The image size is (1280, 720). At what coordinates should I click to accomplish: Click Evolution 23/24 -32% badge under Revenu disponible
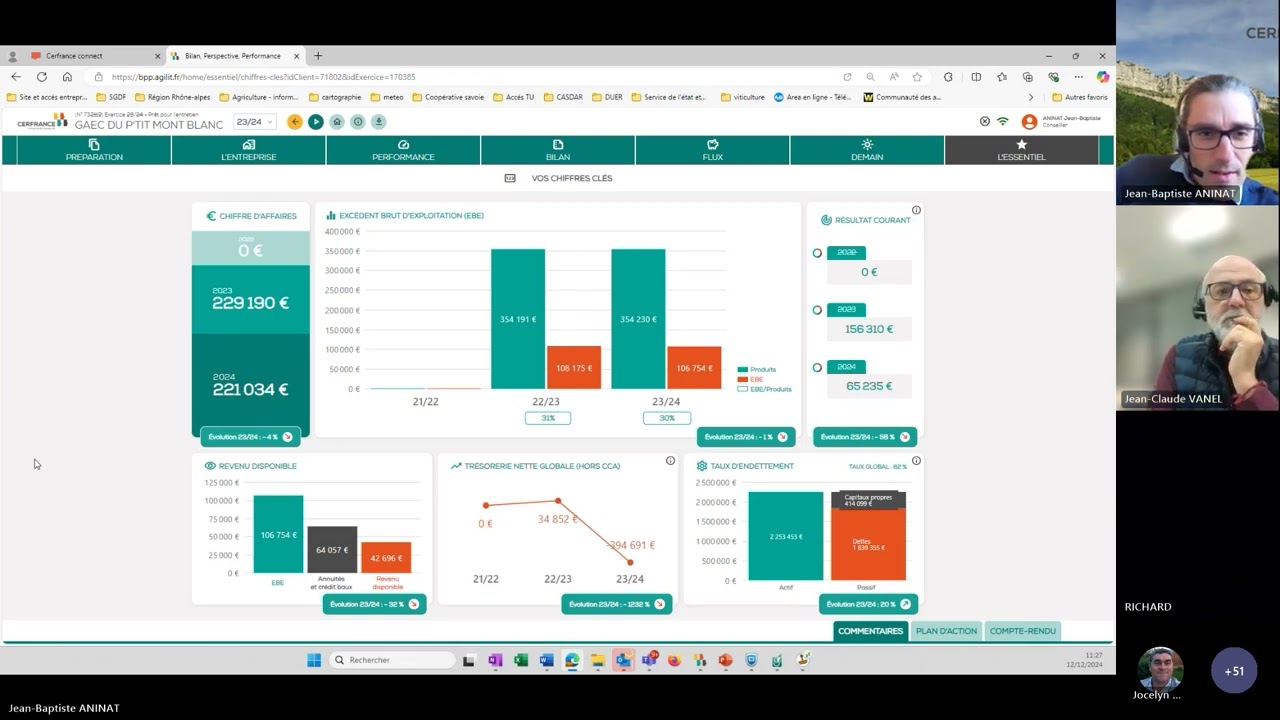pyautogui.click(x=375, y=604)
